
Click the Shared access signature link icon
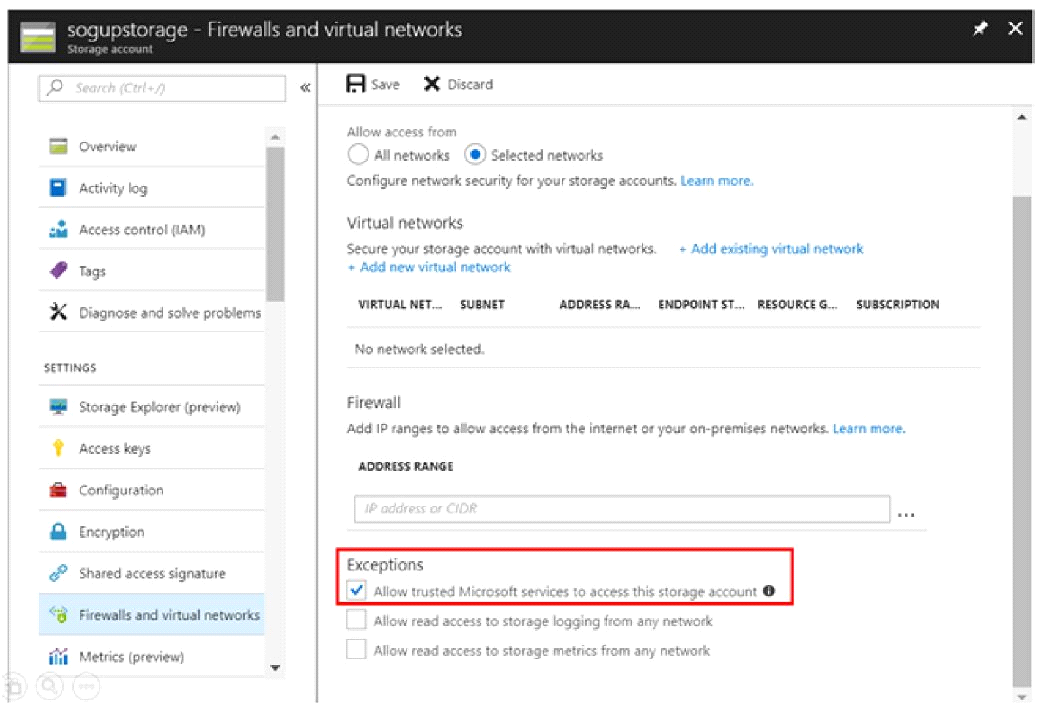(x=59, y=573)
